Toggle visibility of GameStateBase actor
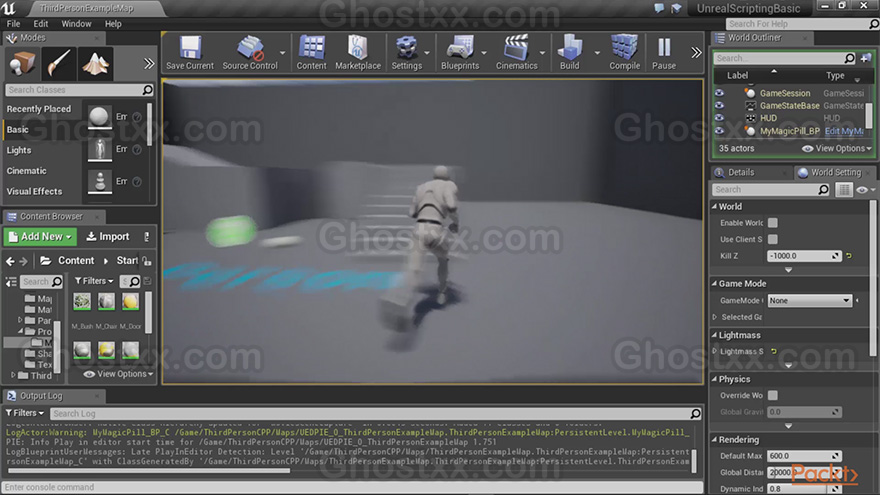The height and width of the screenshot is (495, 880). point(719,105)
